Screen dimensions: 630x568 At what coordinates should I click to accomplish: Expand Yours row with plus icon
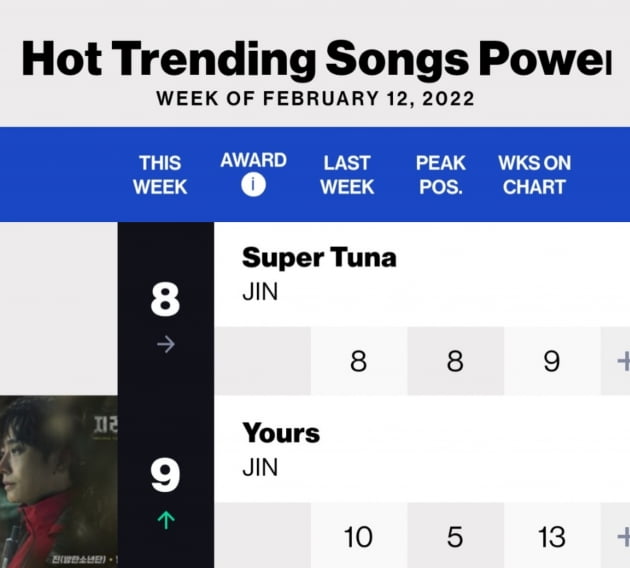click(624, 537)
